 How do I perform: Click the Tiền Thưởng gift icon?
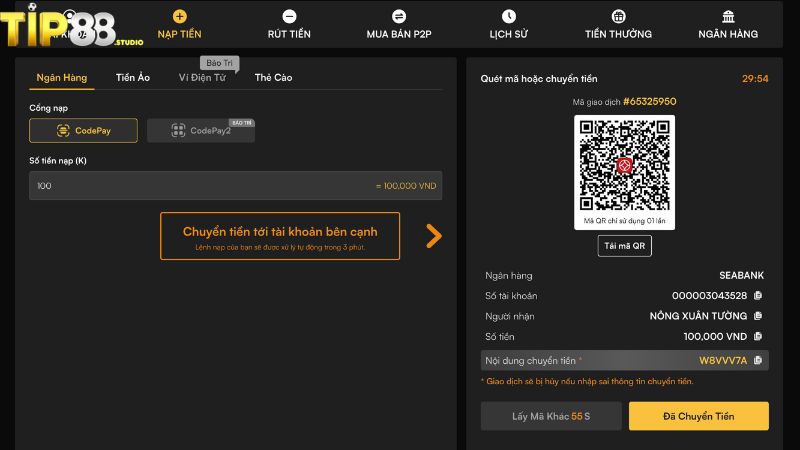[x=618, y=16]
